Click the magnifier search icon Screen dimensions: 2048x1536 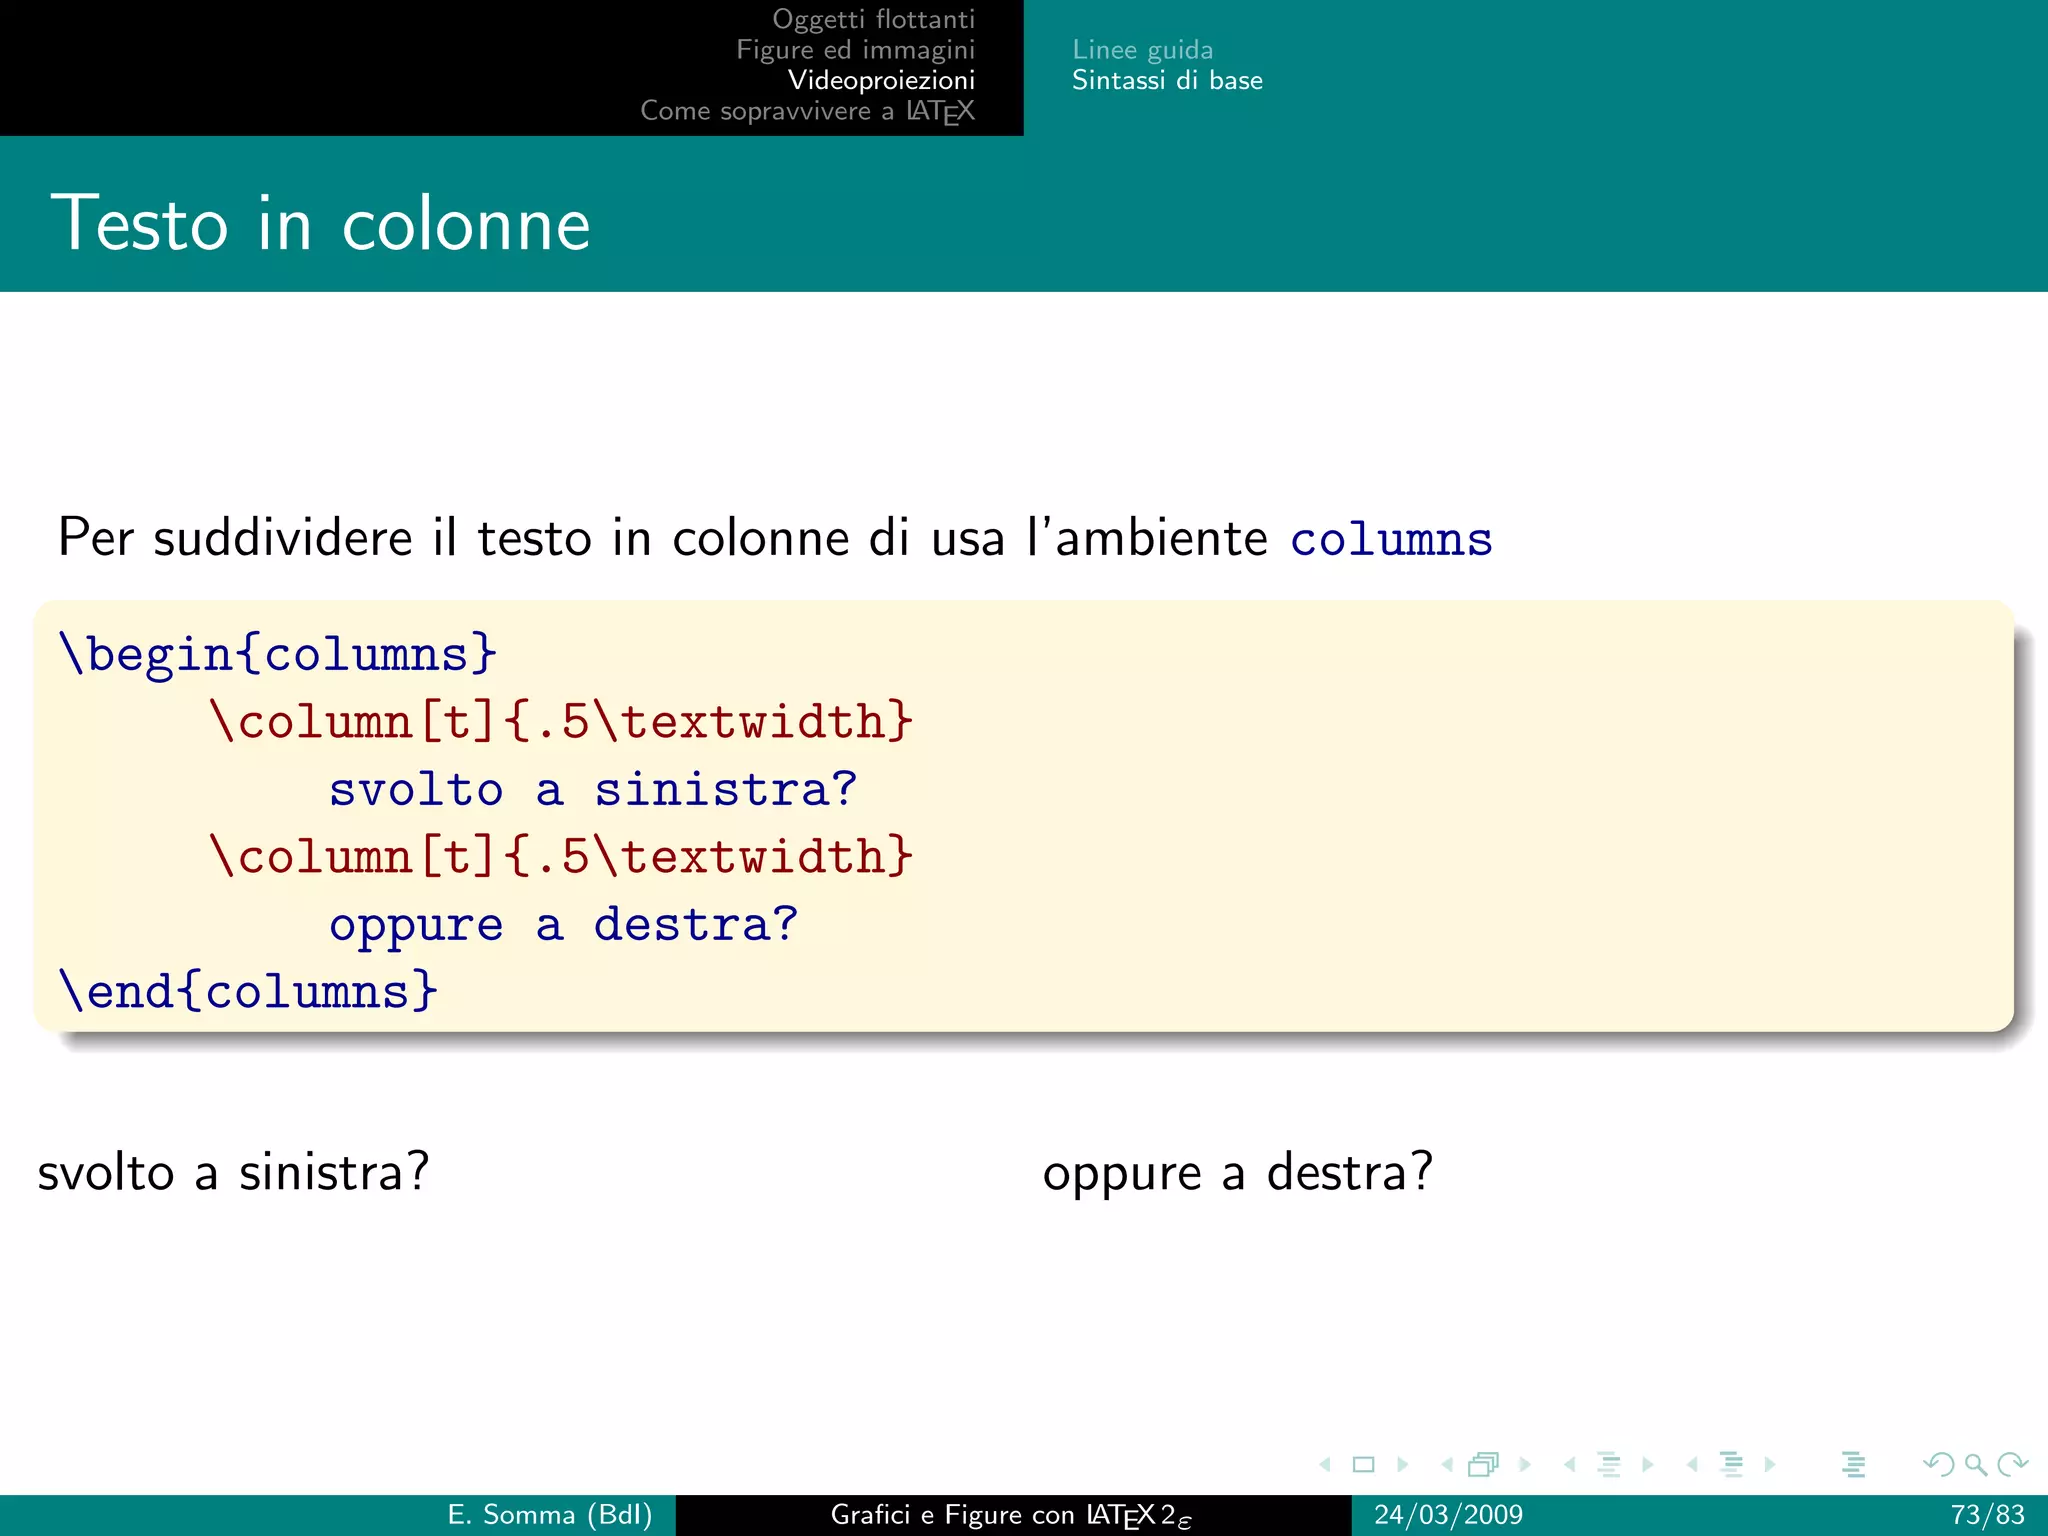click(x=1976, y=1465)
